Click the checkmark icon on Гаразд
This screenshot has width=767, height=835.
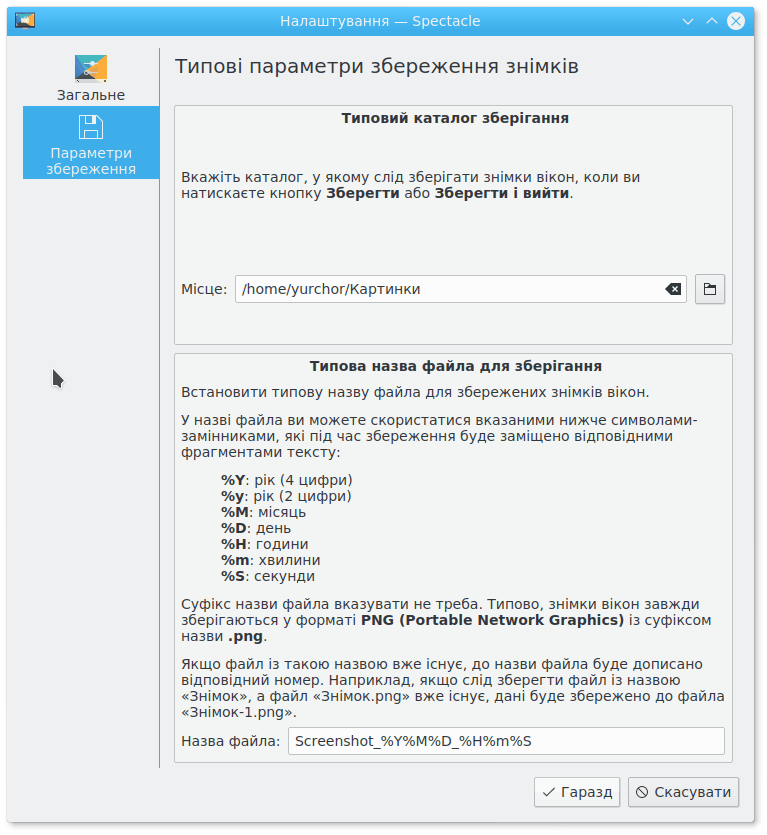tap(549, 792)
